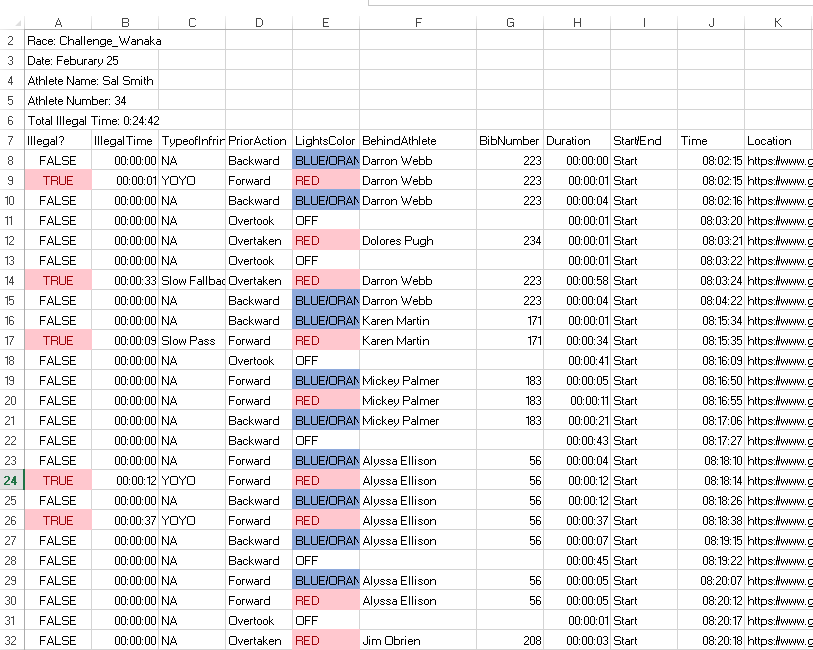Click the 'BibNumber' header cell
This screenshot has height=650, width=813.
(x=510, y=140)
